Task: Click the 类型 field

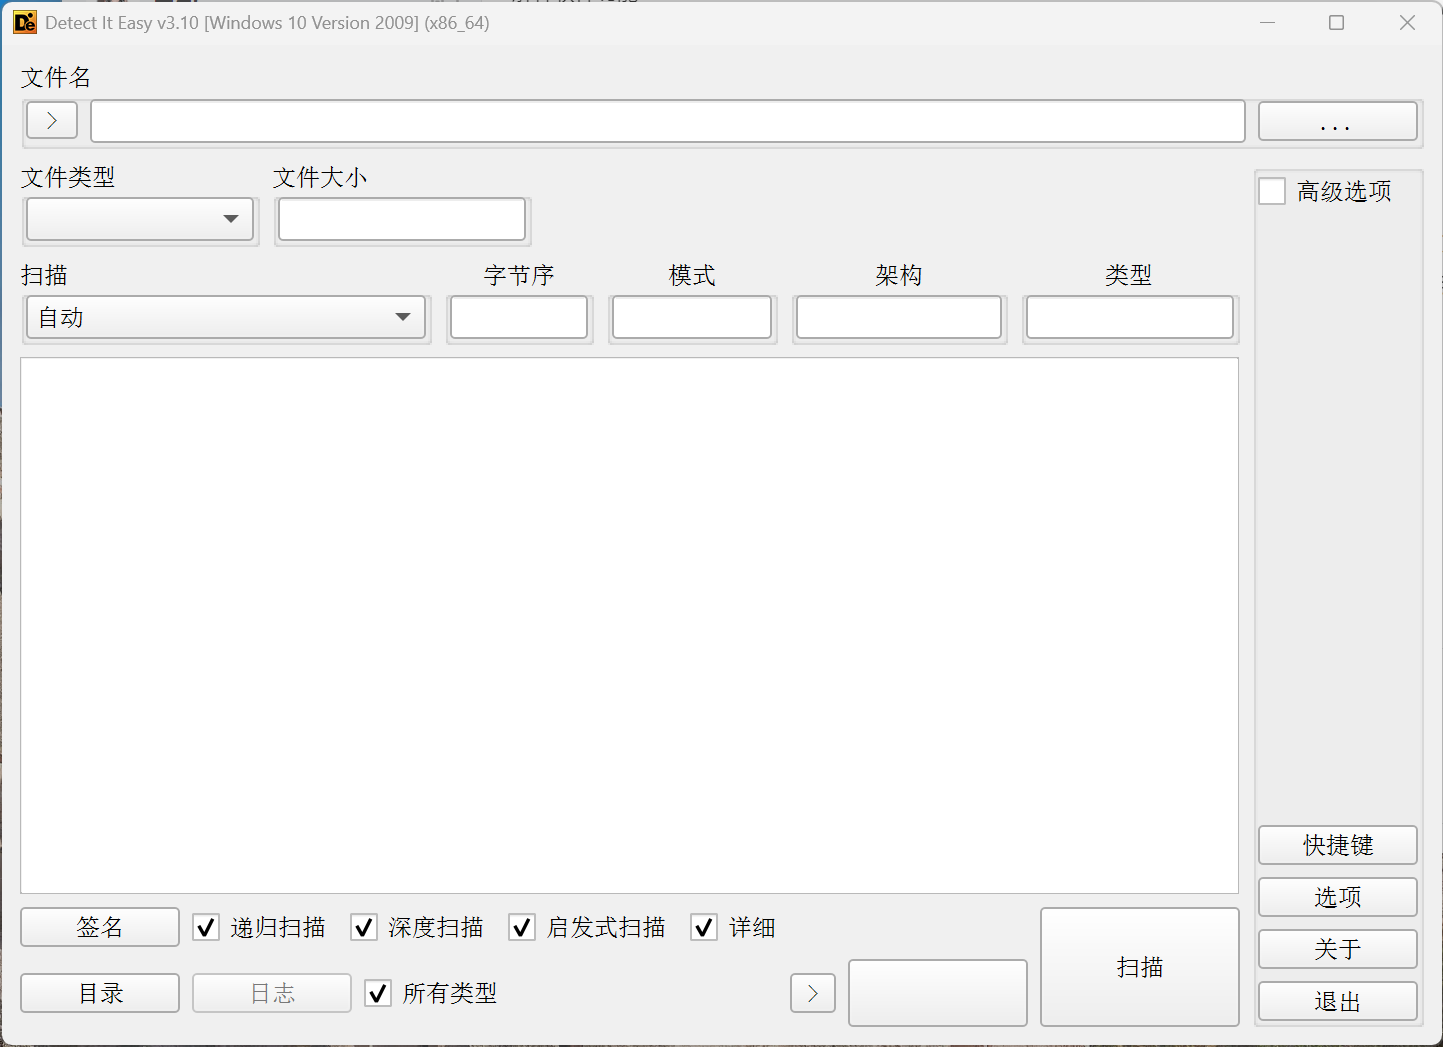Action: (x=1130, y=317)
